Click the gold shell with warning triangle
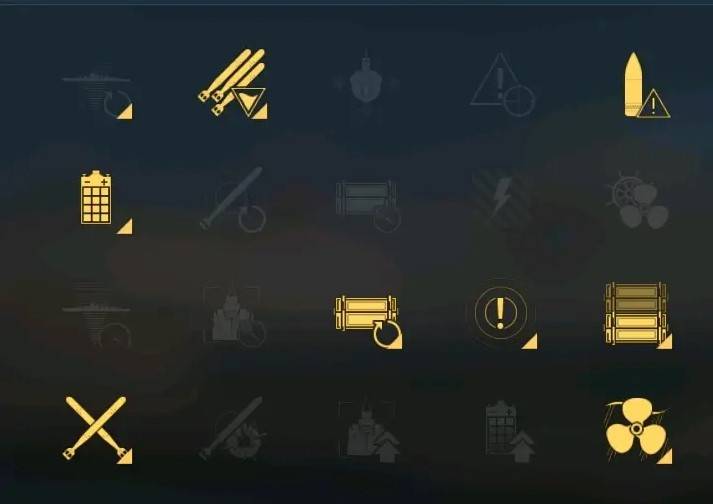The height and width of the screenshot is (504, 713). 647,85
